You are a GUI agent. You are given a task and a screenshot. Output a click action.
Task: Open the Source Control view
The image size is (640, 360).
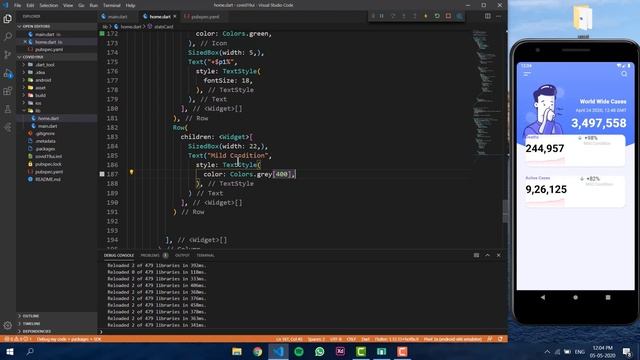coord(7,55)
